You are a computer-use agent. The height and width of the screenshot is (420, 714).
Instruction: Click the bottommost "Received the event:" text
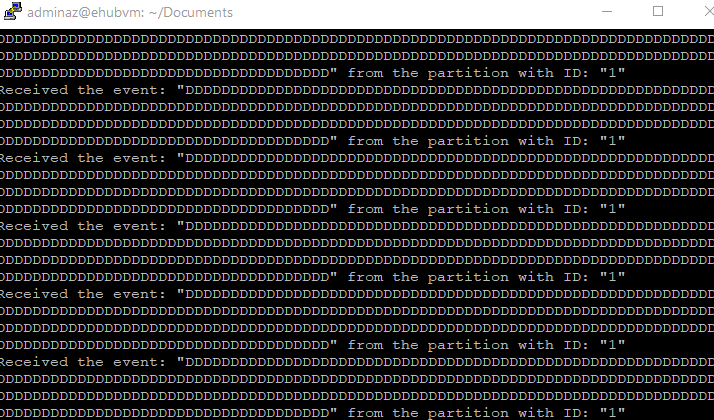(x=82, y=362)
